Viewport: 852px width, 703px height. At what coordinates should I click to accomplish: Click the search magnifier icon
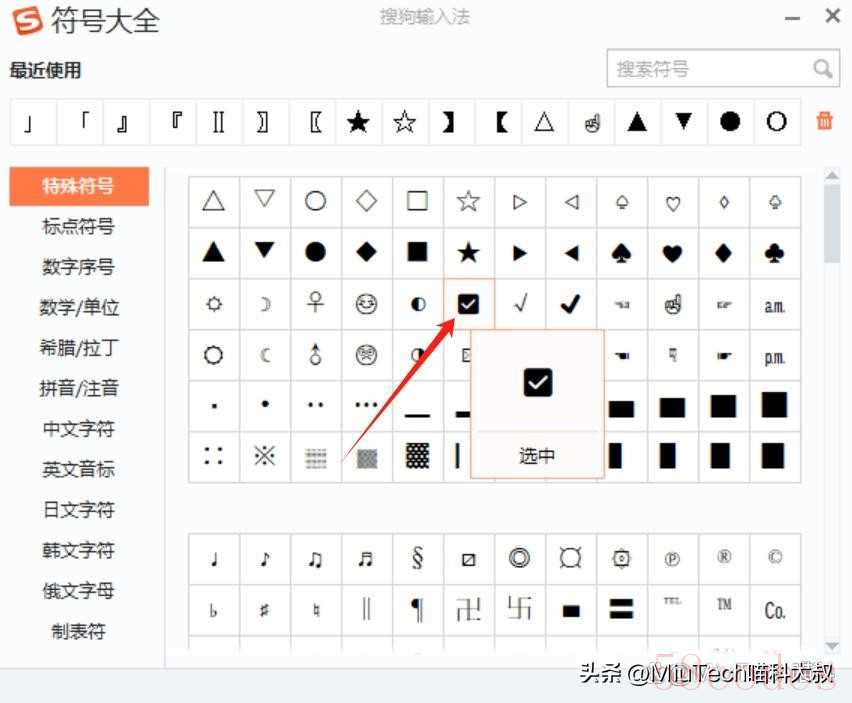(x=822, y=69)
